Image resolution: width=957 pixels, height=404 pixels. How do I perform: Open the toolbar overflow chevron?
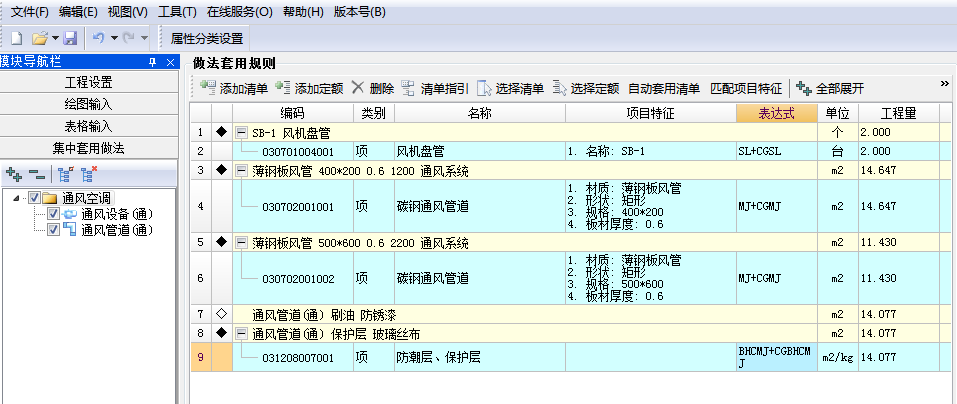coord(945,84)
